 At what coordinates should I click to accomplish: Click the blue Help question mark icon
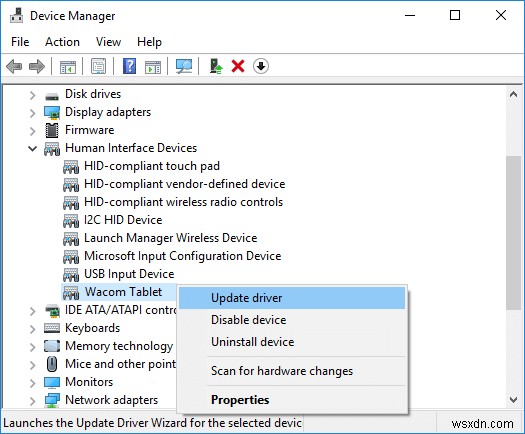pos(129,66)
